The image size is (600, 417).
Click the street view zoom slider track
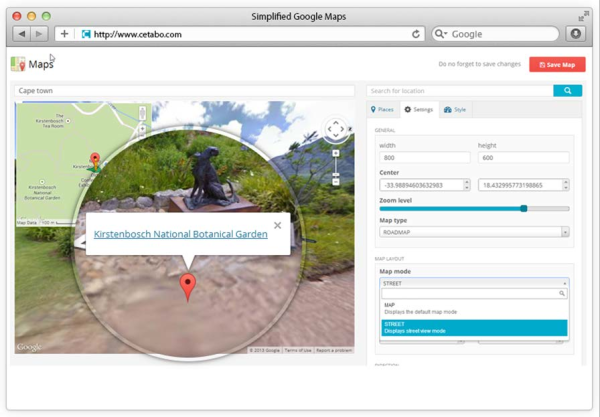pyautogui.click(x=336, y=166)
